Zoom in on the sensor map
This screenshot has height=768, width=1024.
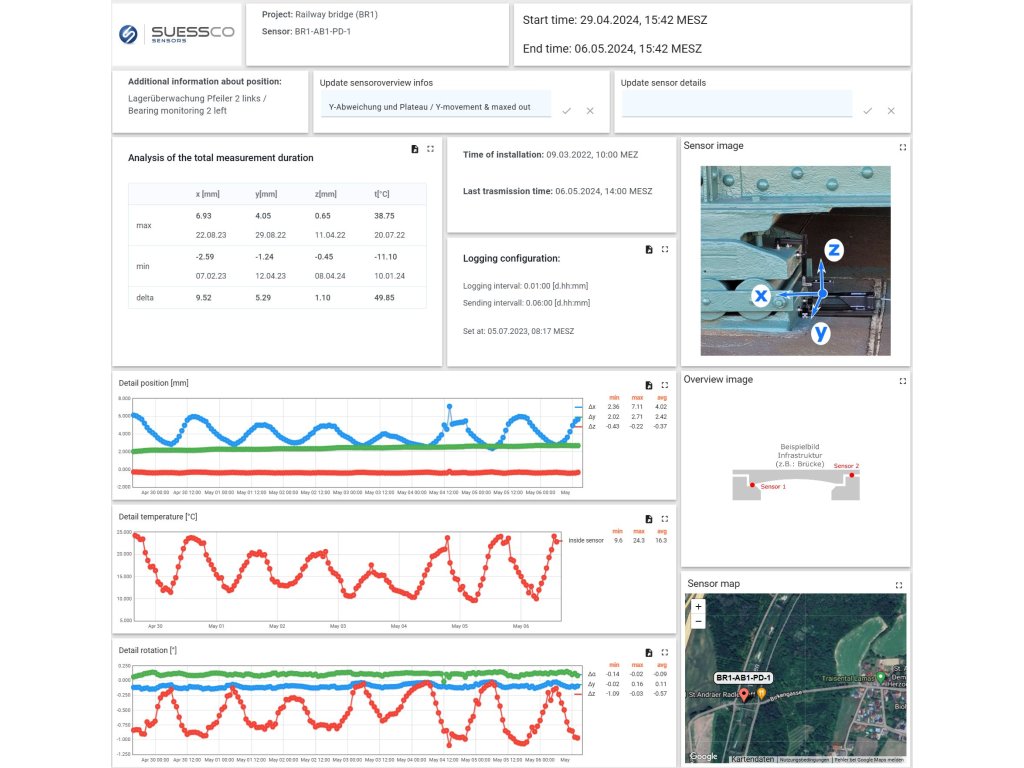pos(698,606)
